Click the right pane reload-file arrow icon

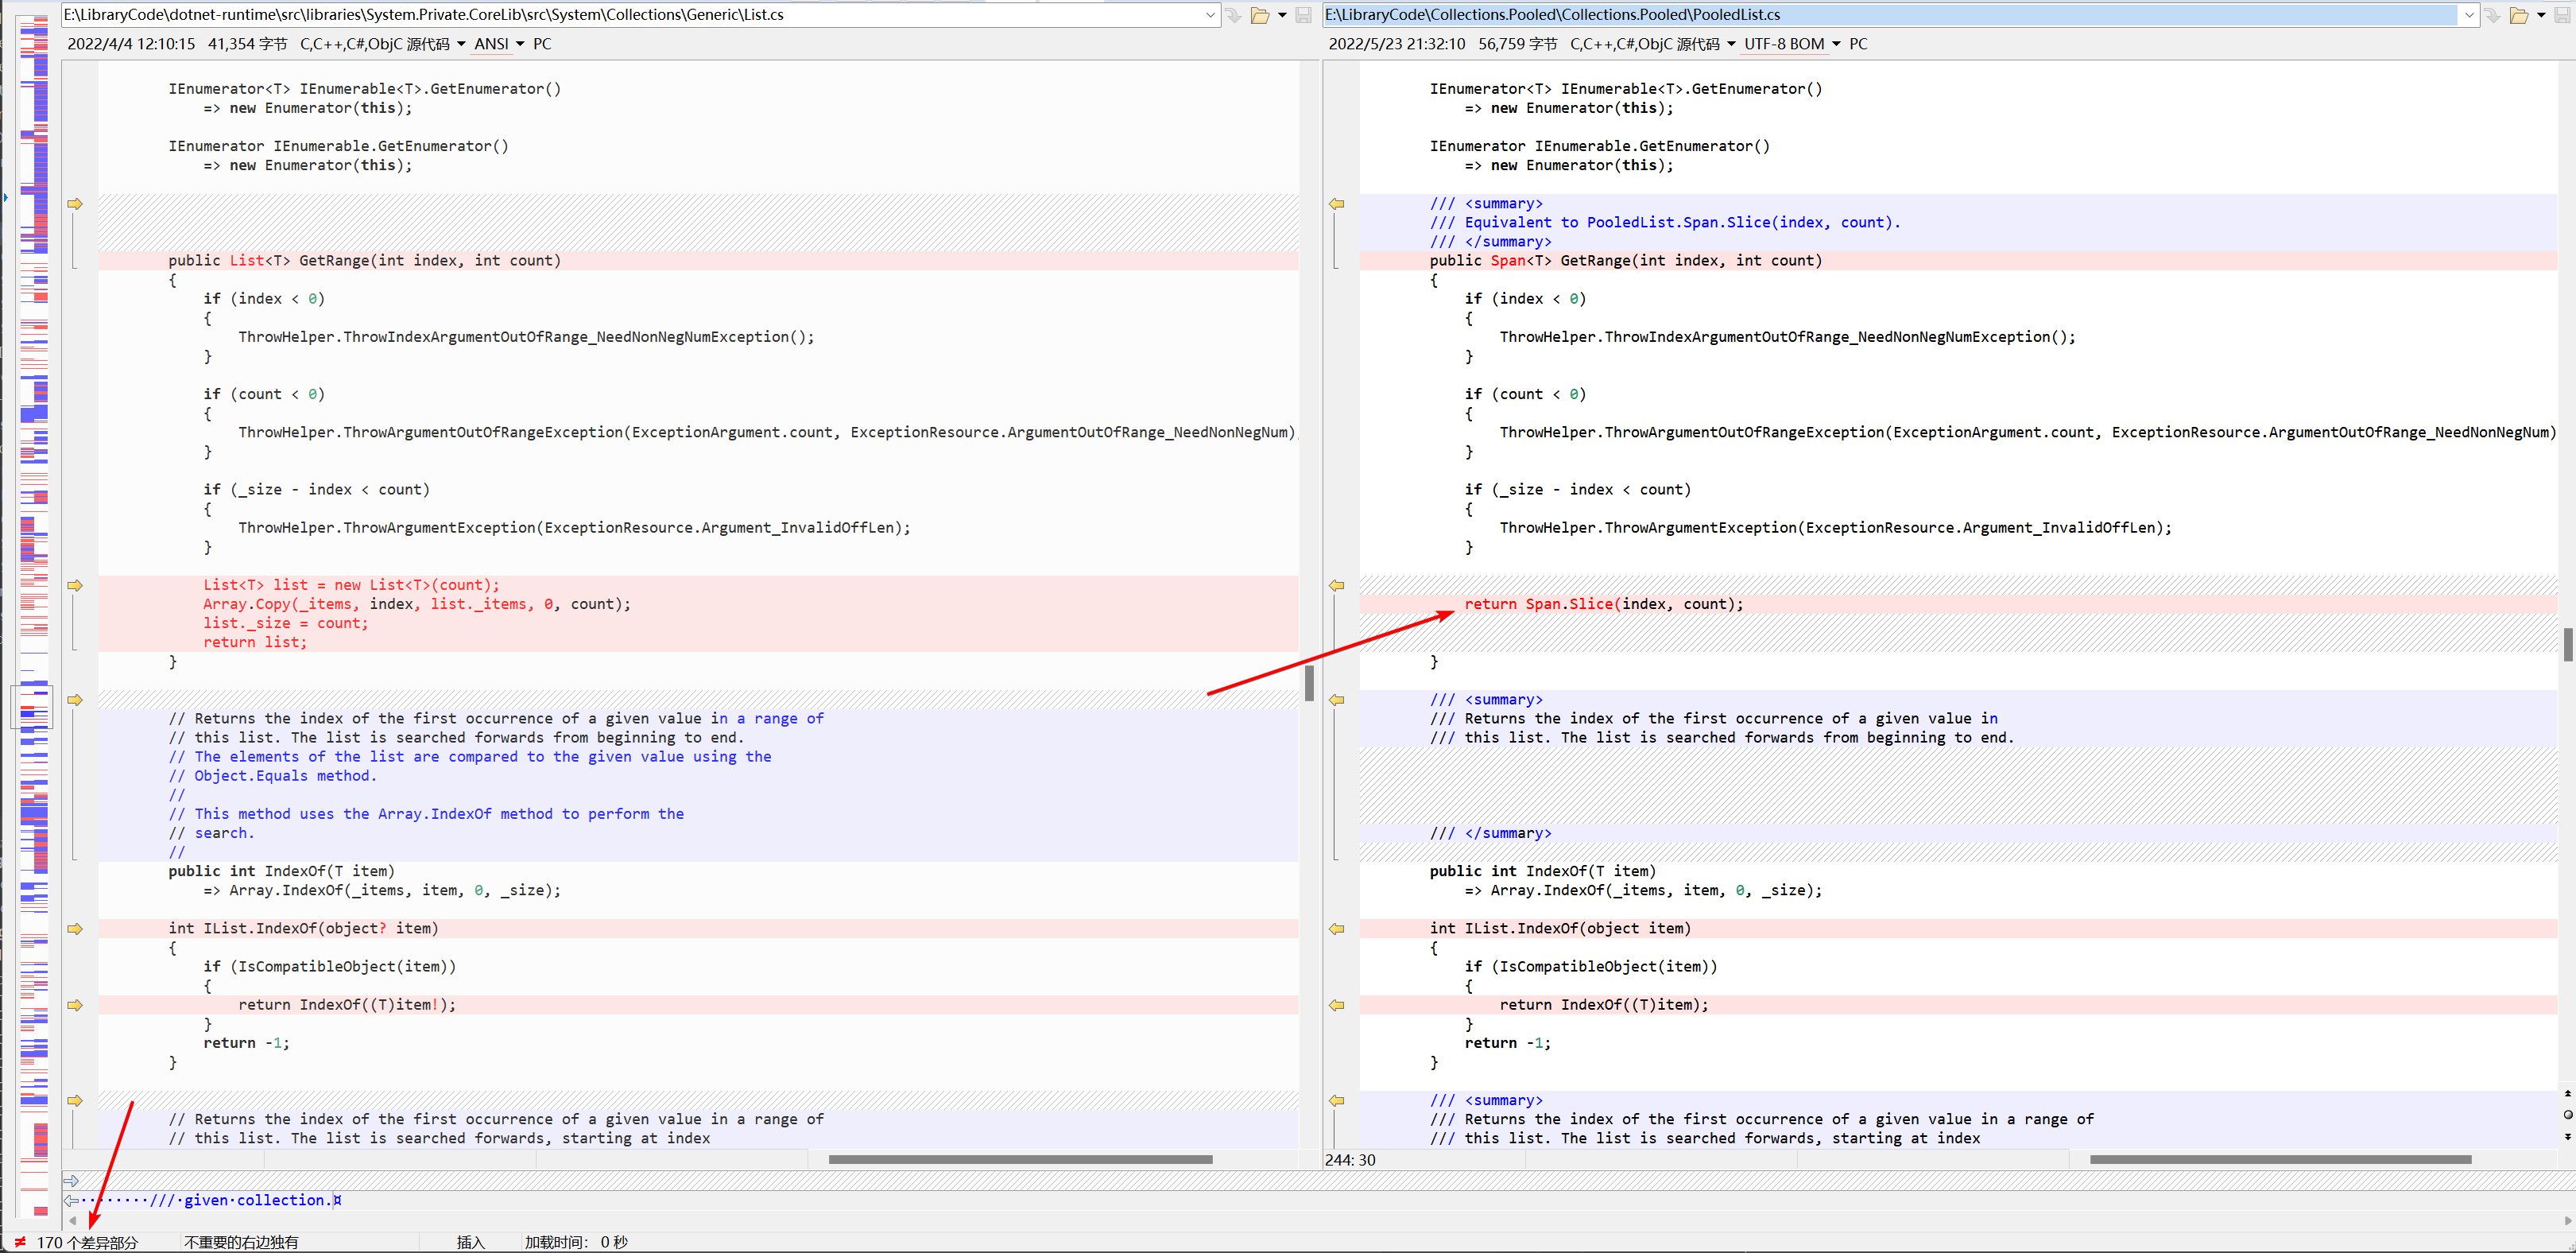pos(2493,15)
